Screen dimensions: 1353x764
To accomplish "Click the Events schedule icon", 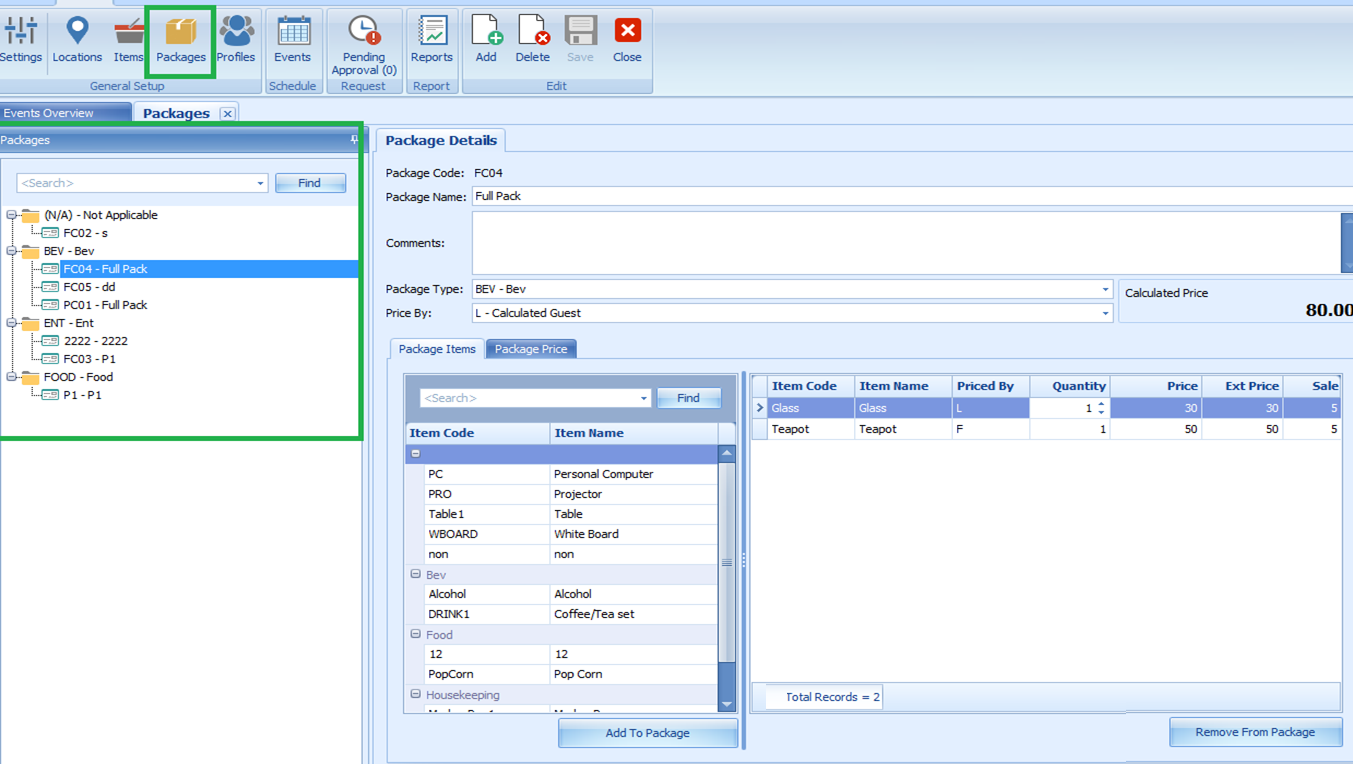I will 292,40.
